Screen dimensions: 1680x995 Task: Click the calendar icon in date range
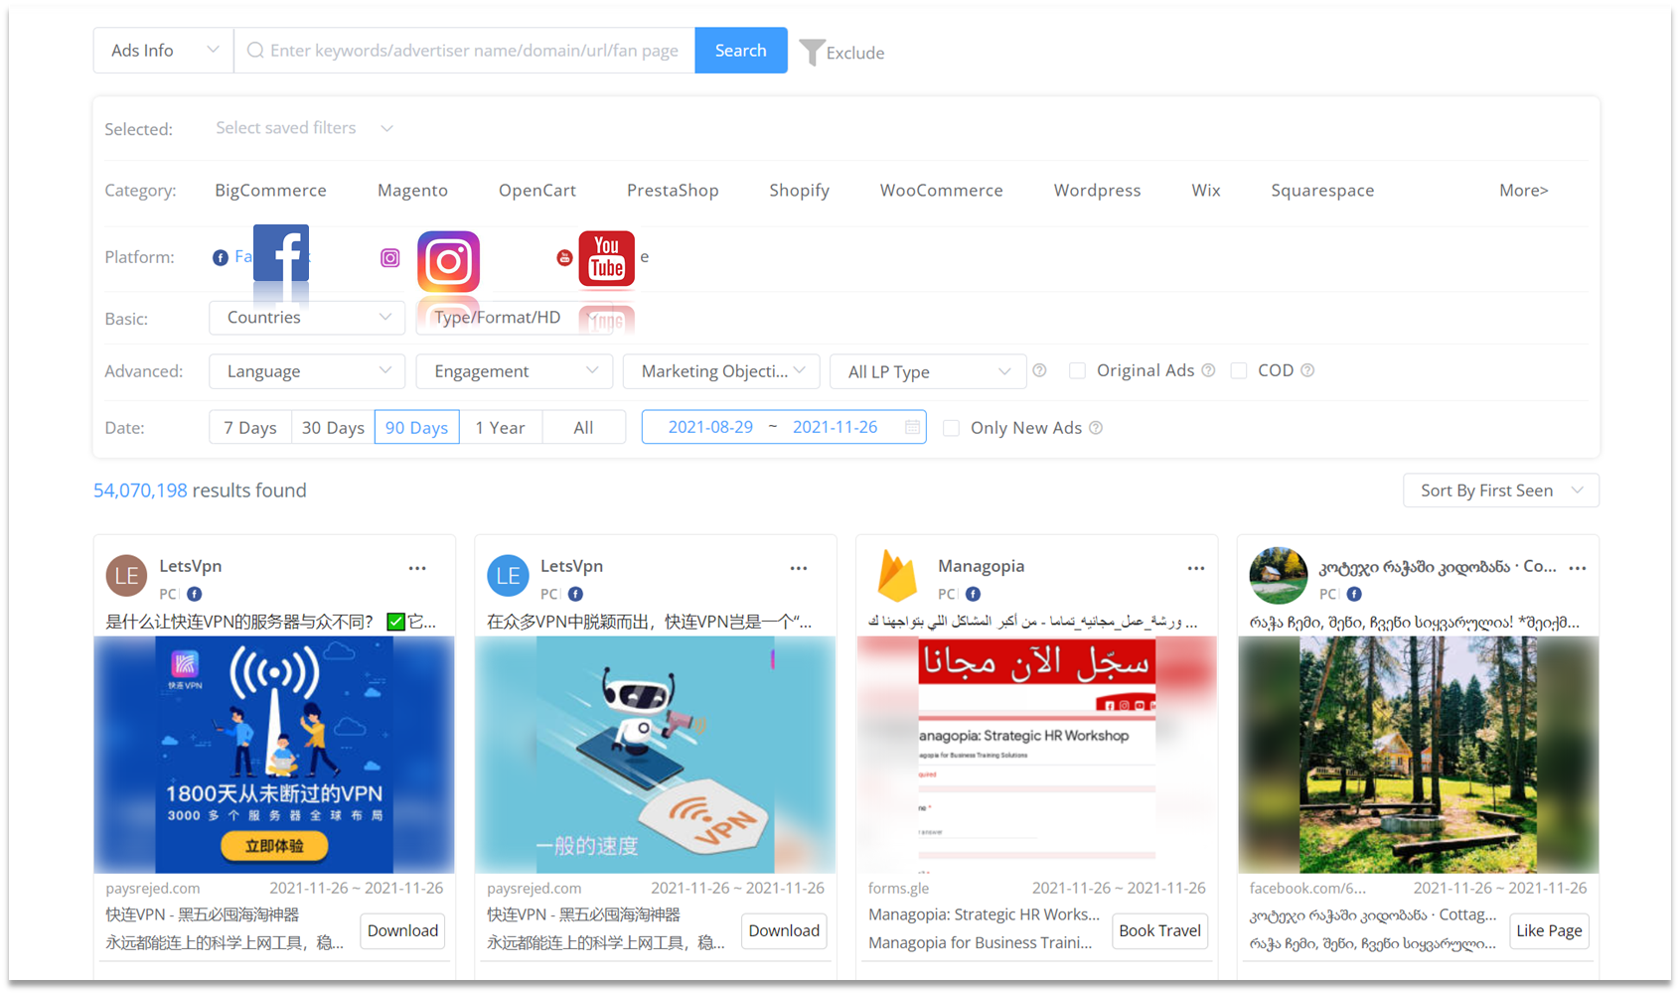coord(912,427)
